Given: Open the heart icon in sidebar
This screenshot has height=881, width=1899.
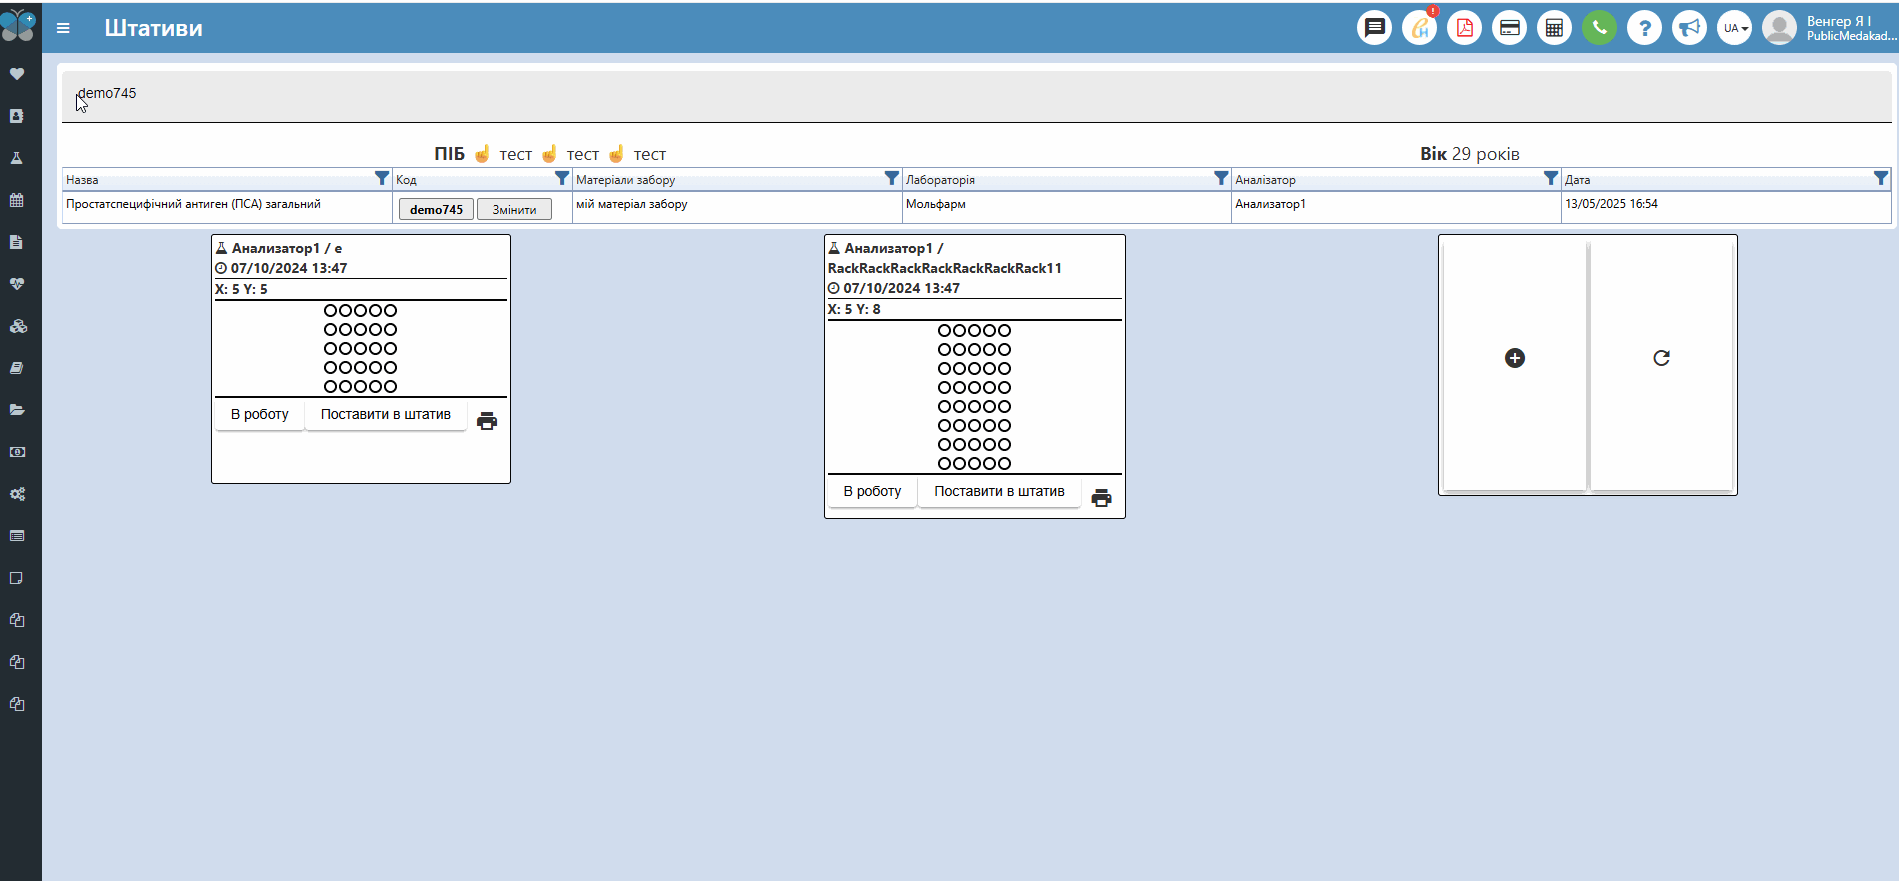Looking at the screenshot, I should 17,74.
